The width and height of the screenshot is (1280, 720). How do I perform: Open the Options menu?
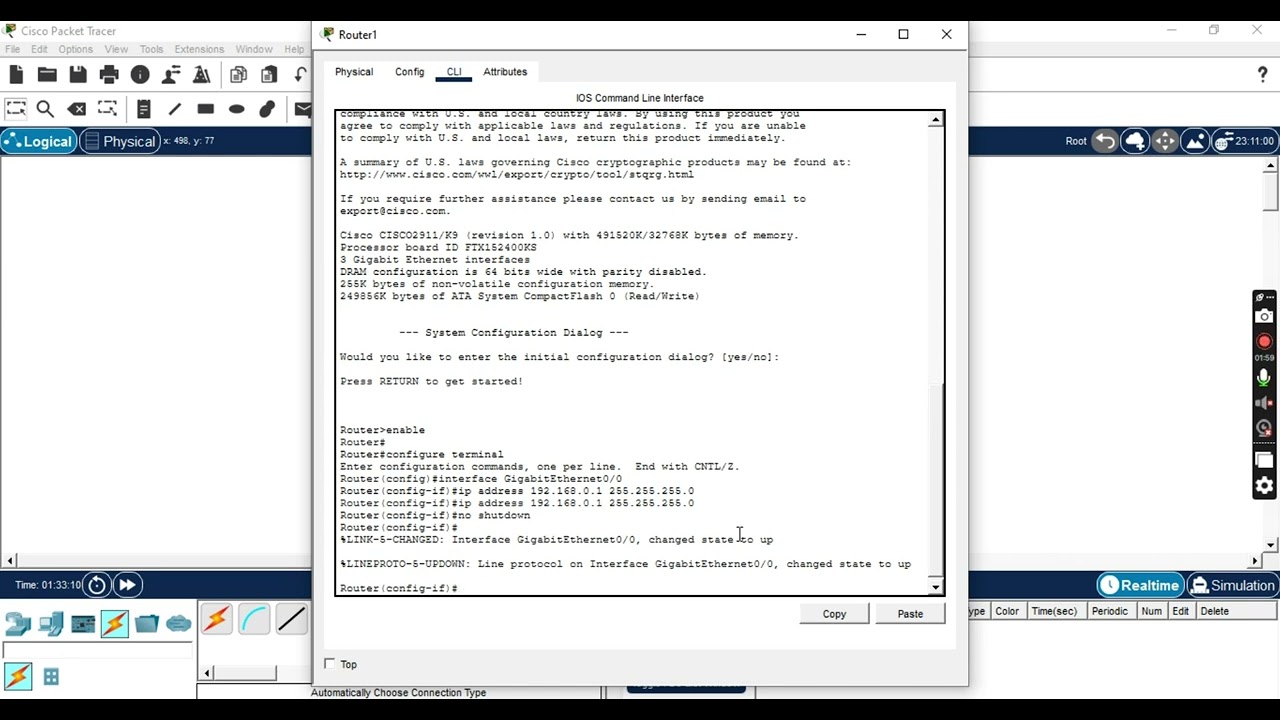[x=75, y=49]
